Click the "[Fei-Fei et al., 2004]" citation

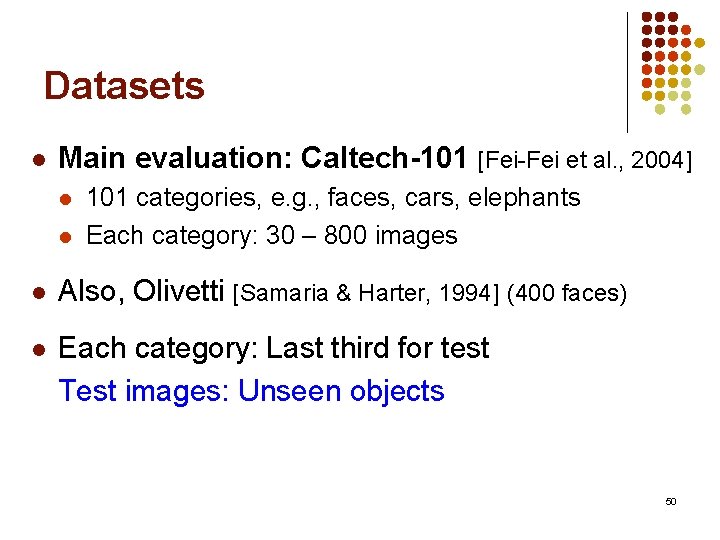(x=586, y=159)
